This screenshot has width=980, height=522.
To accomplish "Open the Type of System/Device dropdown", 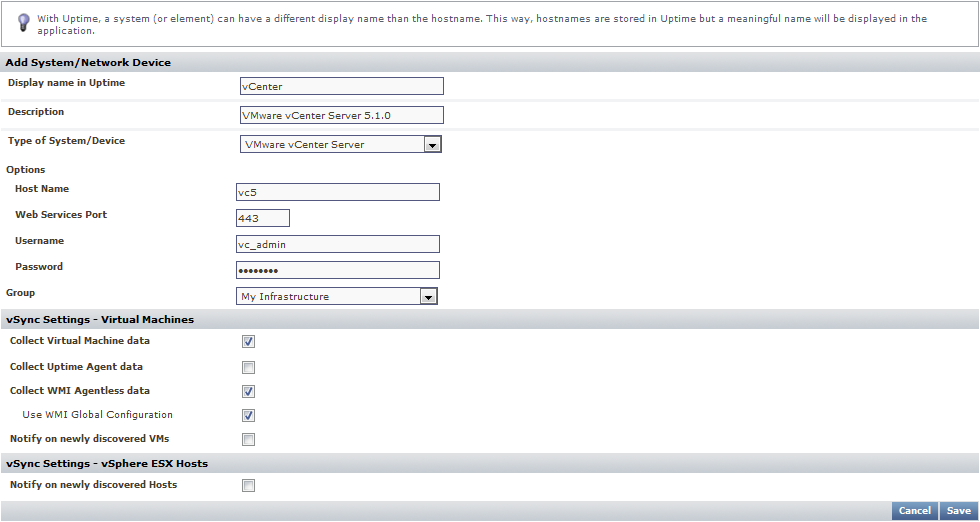I will pos(432,145).
